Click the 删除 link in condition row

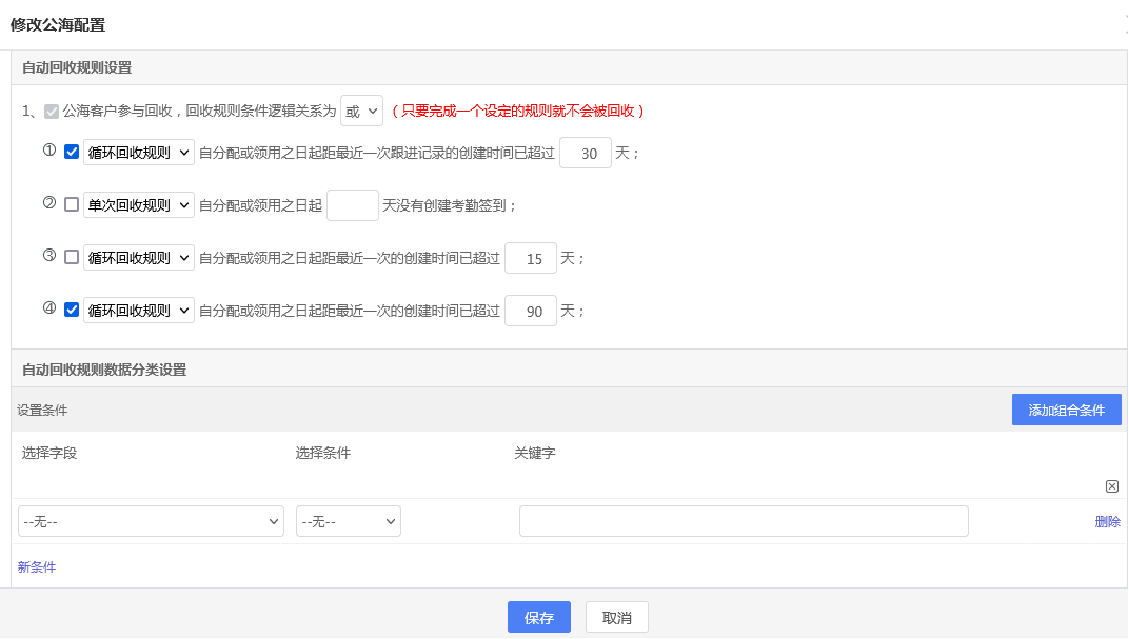tap(1107, 521)
